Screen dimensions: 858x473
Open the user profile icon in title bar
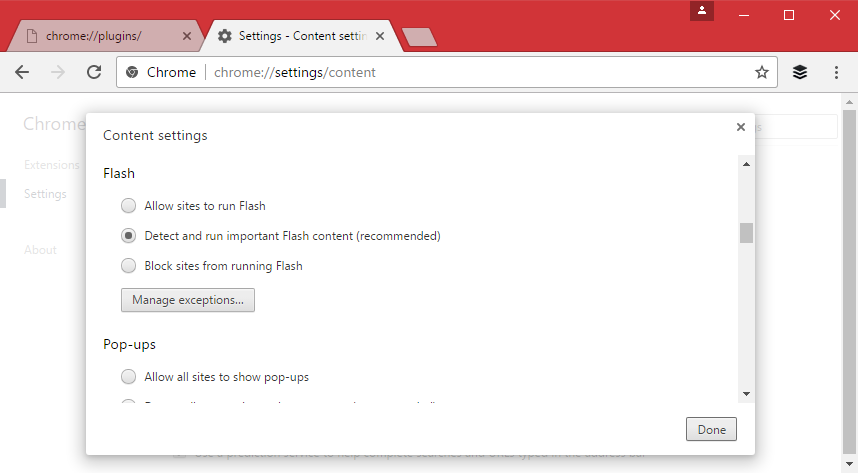702,10
